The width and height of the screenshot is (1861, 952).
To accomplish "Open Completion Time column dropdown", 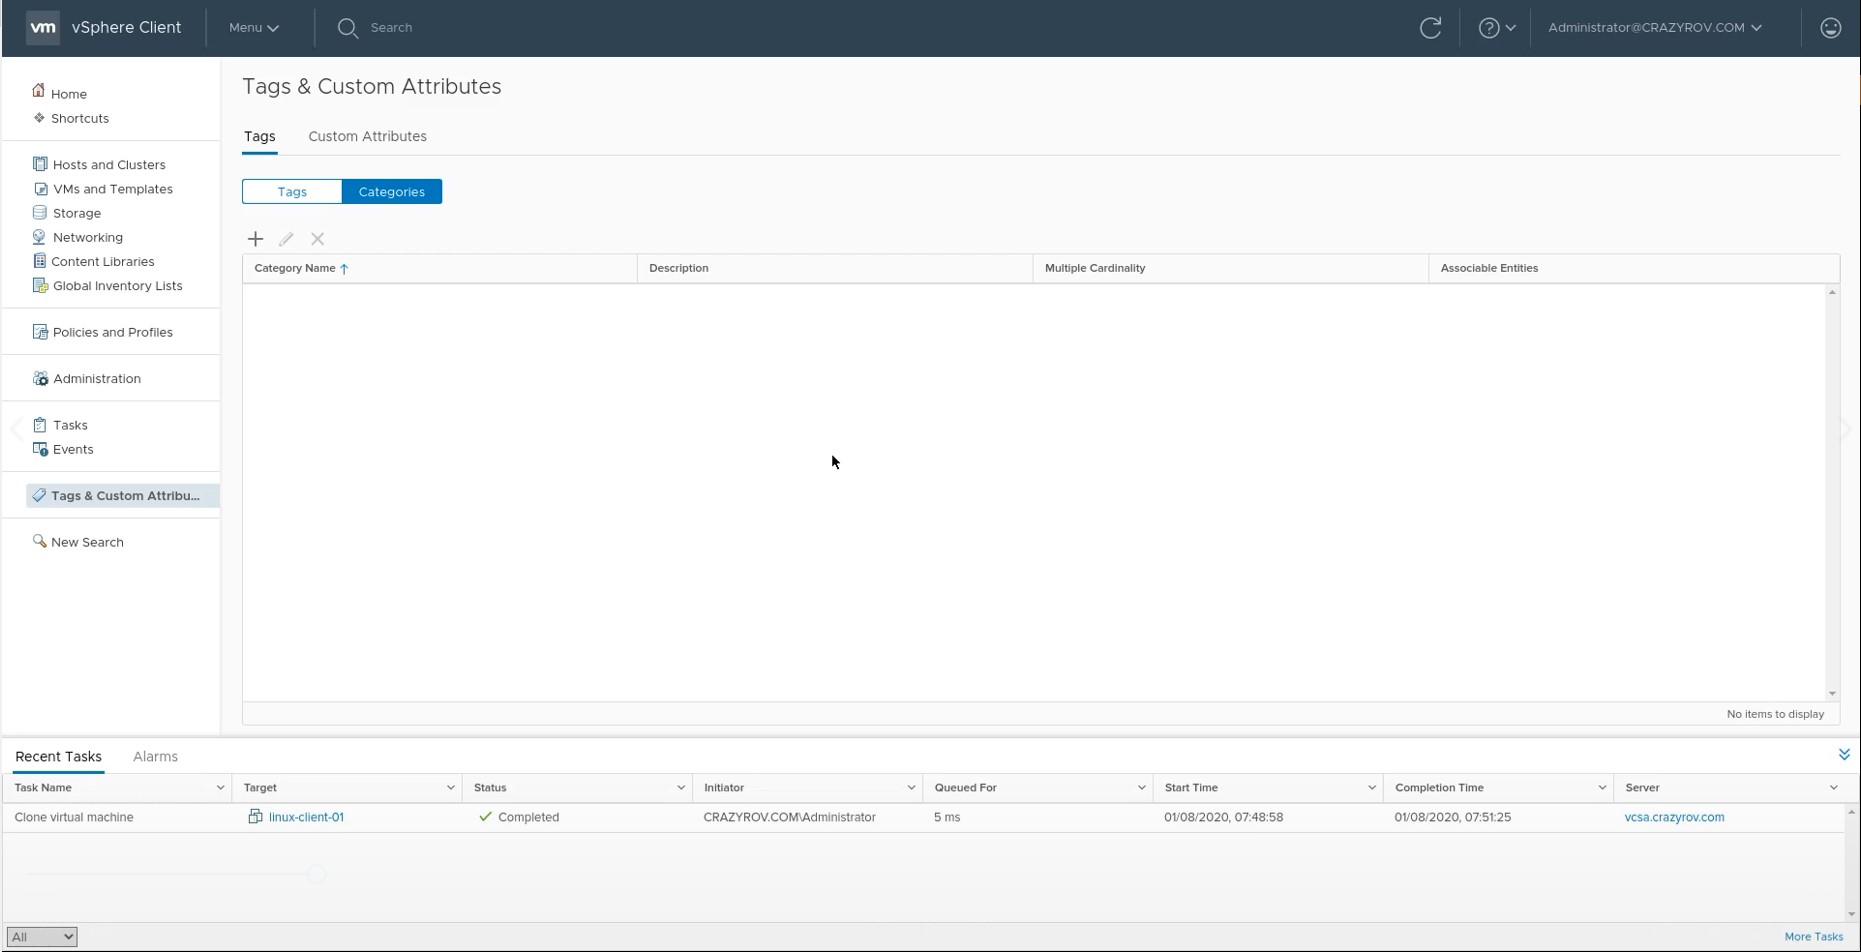I will (x=1602, y=788).
